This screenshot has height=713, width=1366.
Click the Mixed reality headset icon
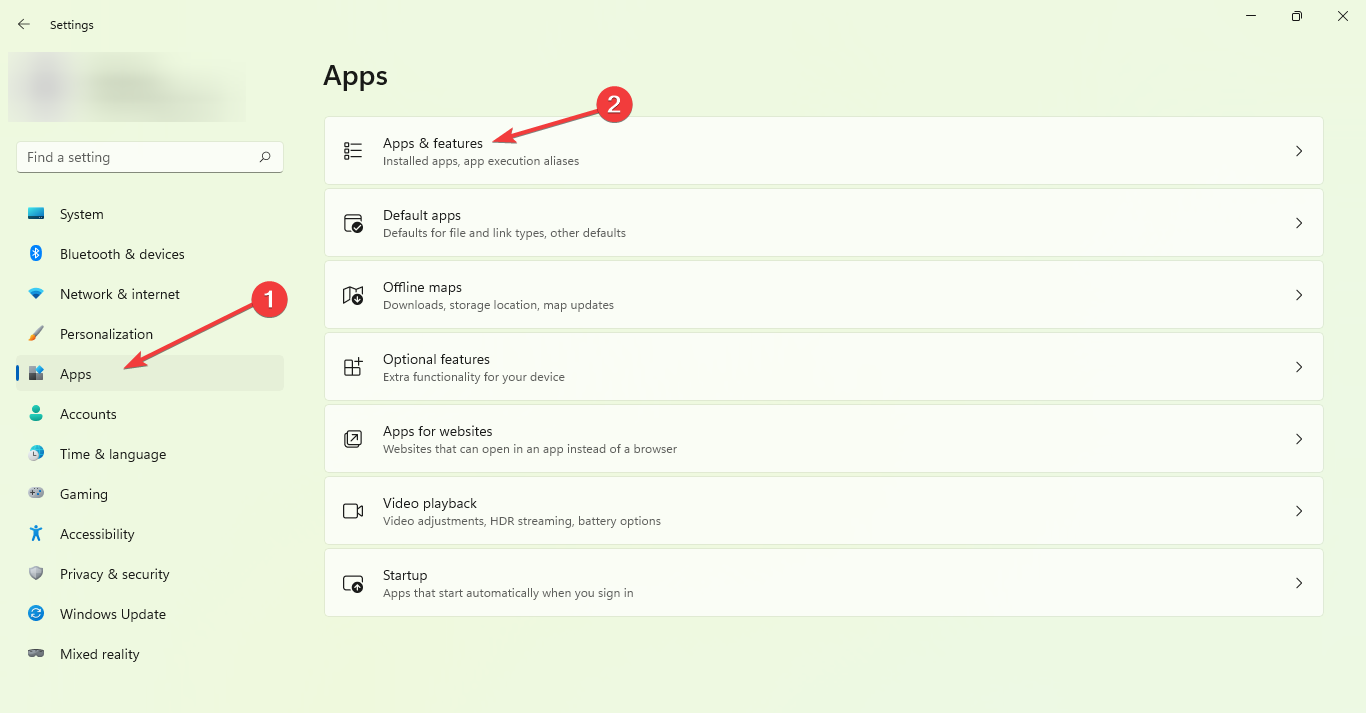[x=36, y=654]
